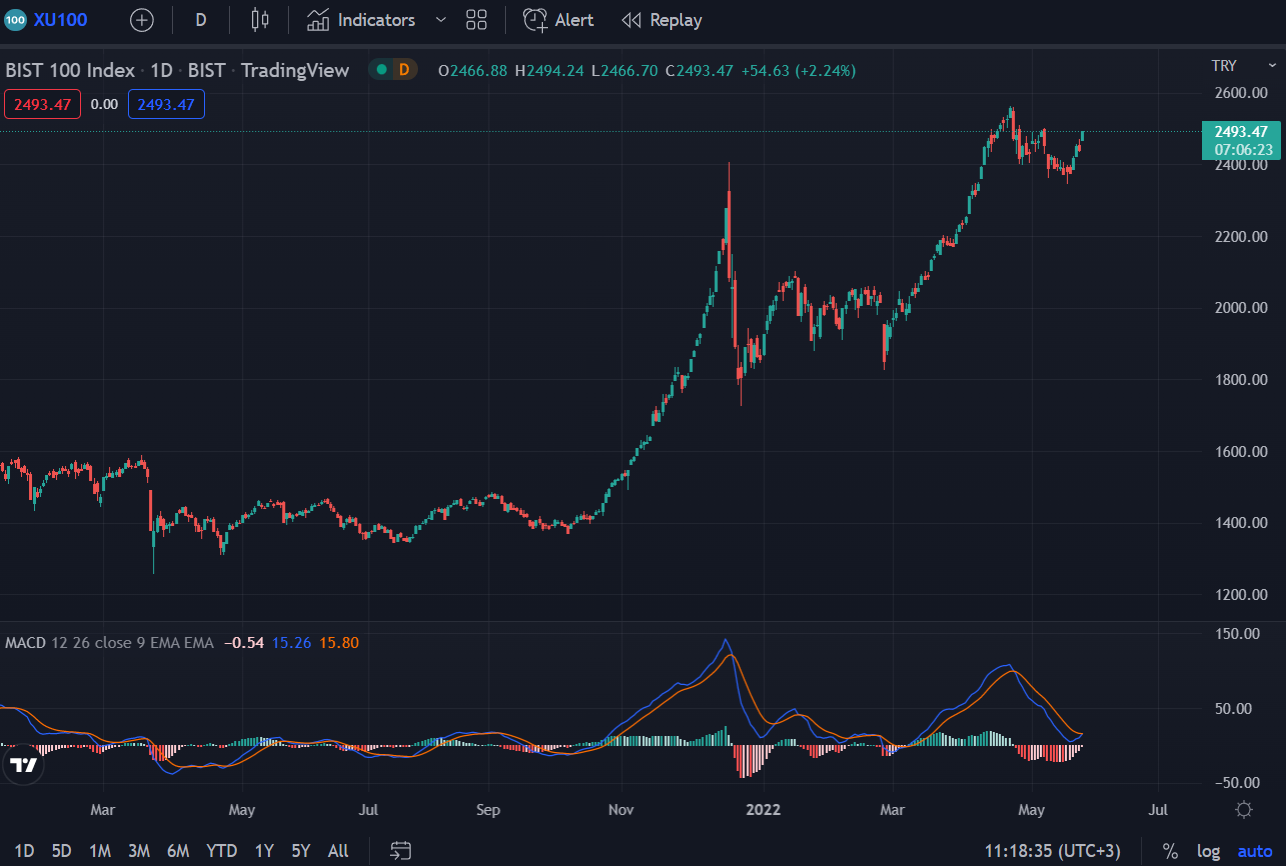The width and height of the screenshot is (1286, 866).
Task: Switch to the 1Y date range
Action: [x=264, y=851]
